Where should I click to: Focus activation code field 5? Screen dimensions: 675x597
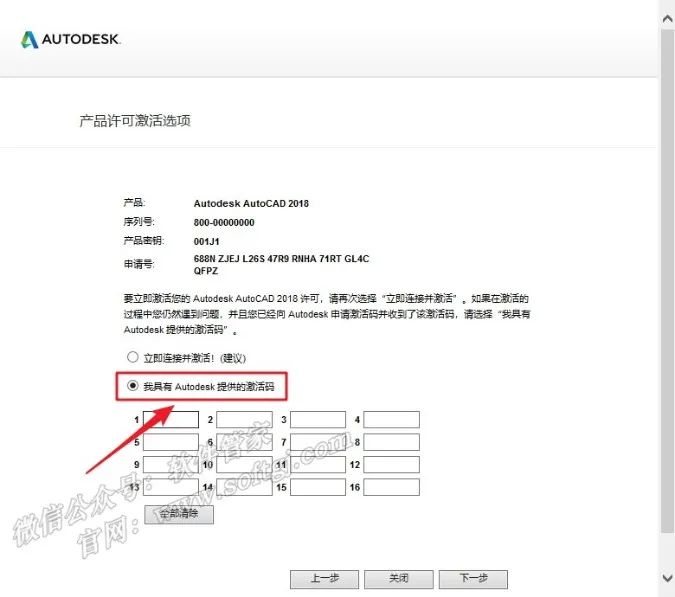click(171, 442)
